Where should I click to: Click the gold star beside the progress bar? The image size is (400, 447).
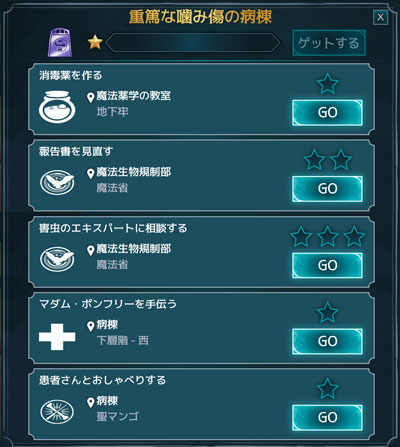[95, 43]
